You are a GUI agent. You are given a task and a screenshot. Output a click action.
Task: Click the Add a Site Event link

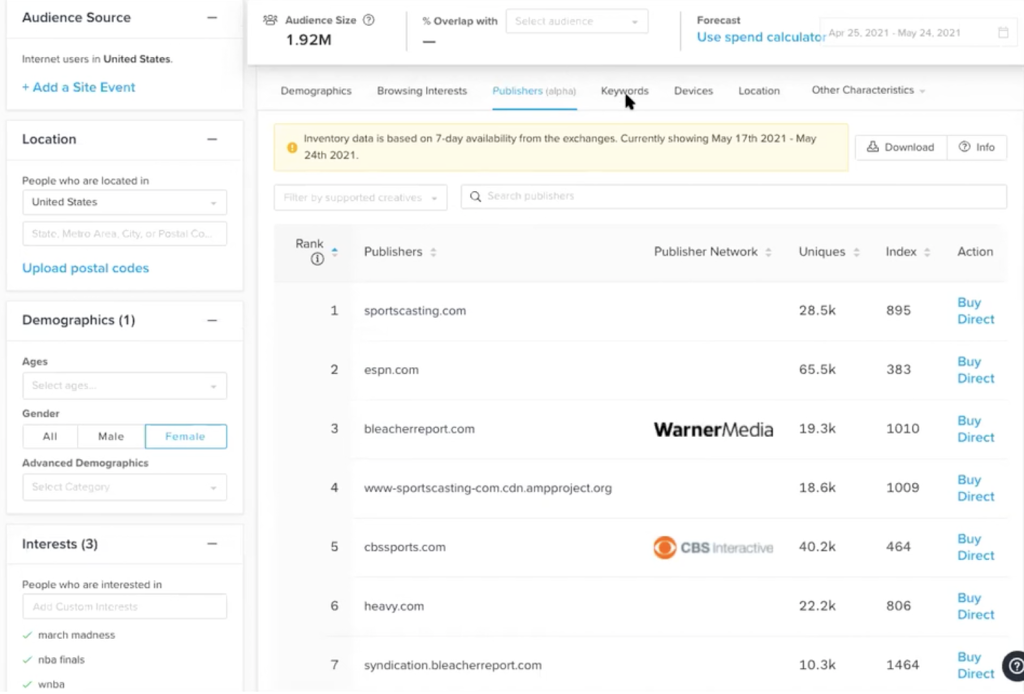[78, 87]
